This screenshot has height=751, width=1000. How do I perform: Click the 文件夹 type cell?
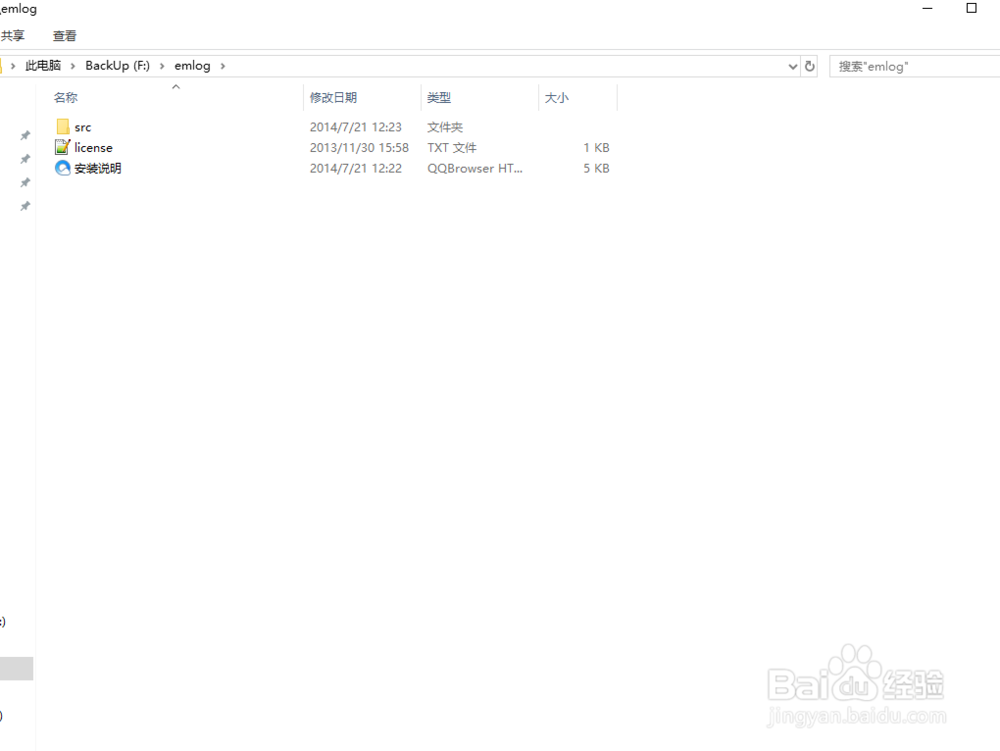[445, 127]
